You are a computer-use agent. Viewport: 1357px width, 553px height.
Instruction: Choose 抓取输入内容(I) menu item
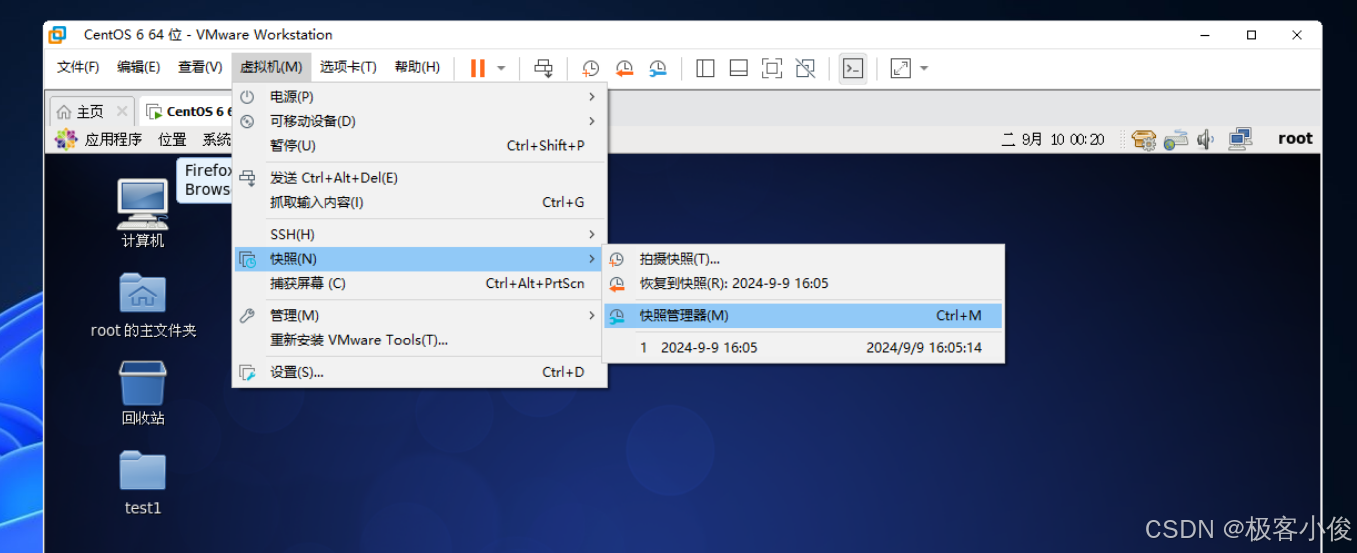coord(419,202)
